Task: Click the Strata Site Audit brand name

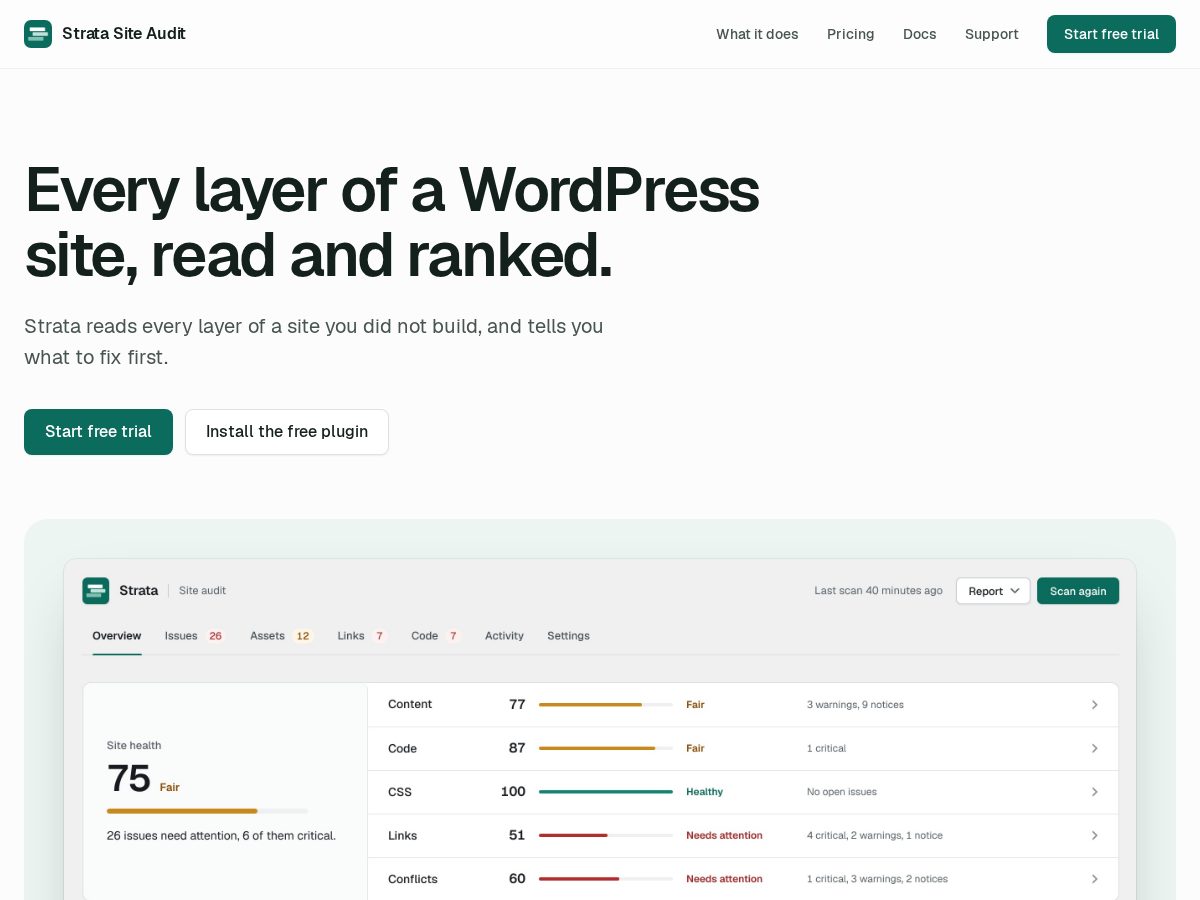Action: point(124,34)
